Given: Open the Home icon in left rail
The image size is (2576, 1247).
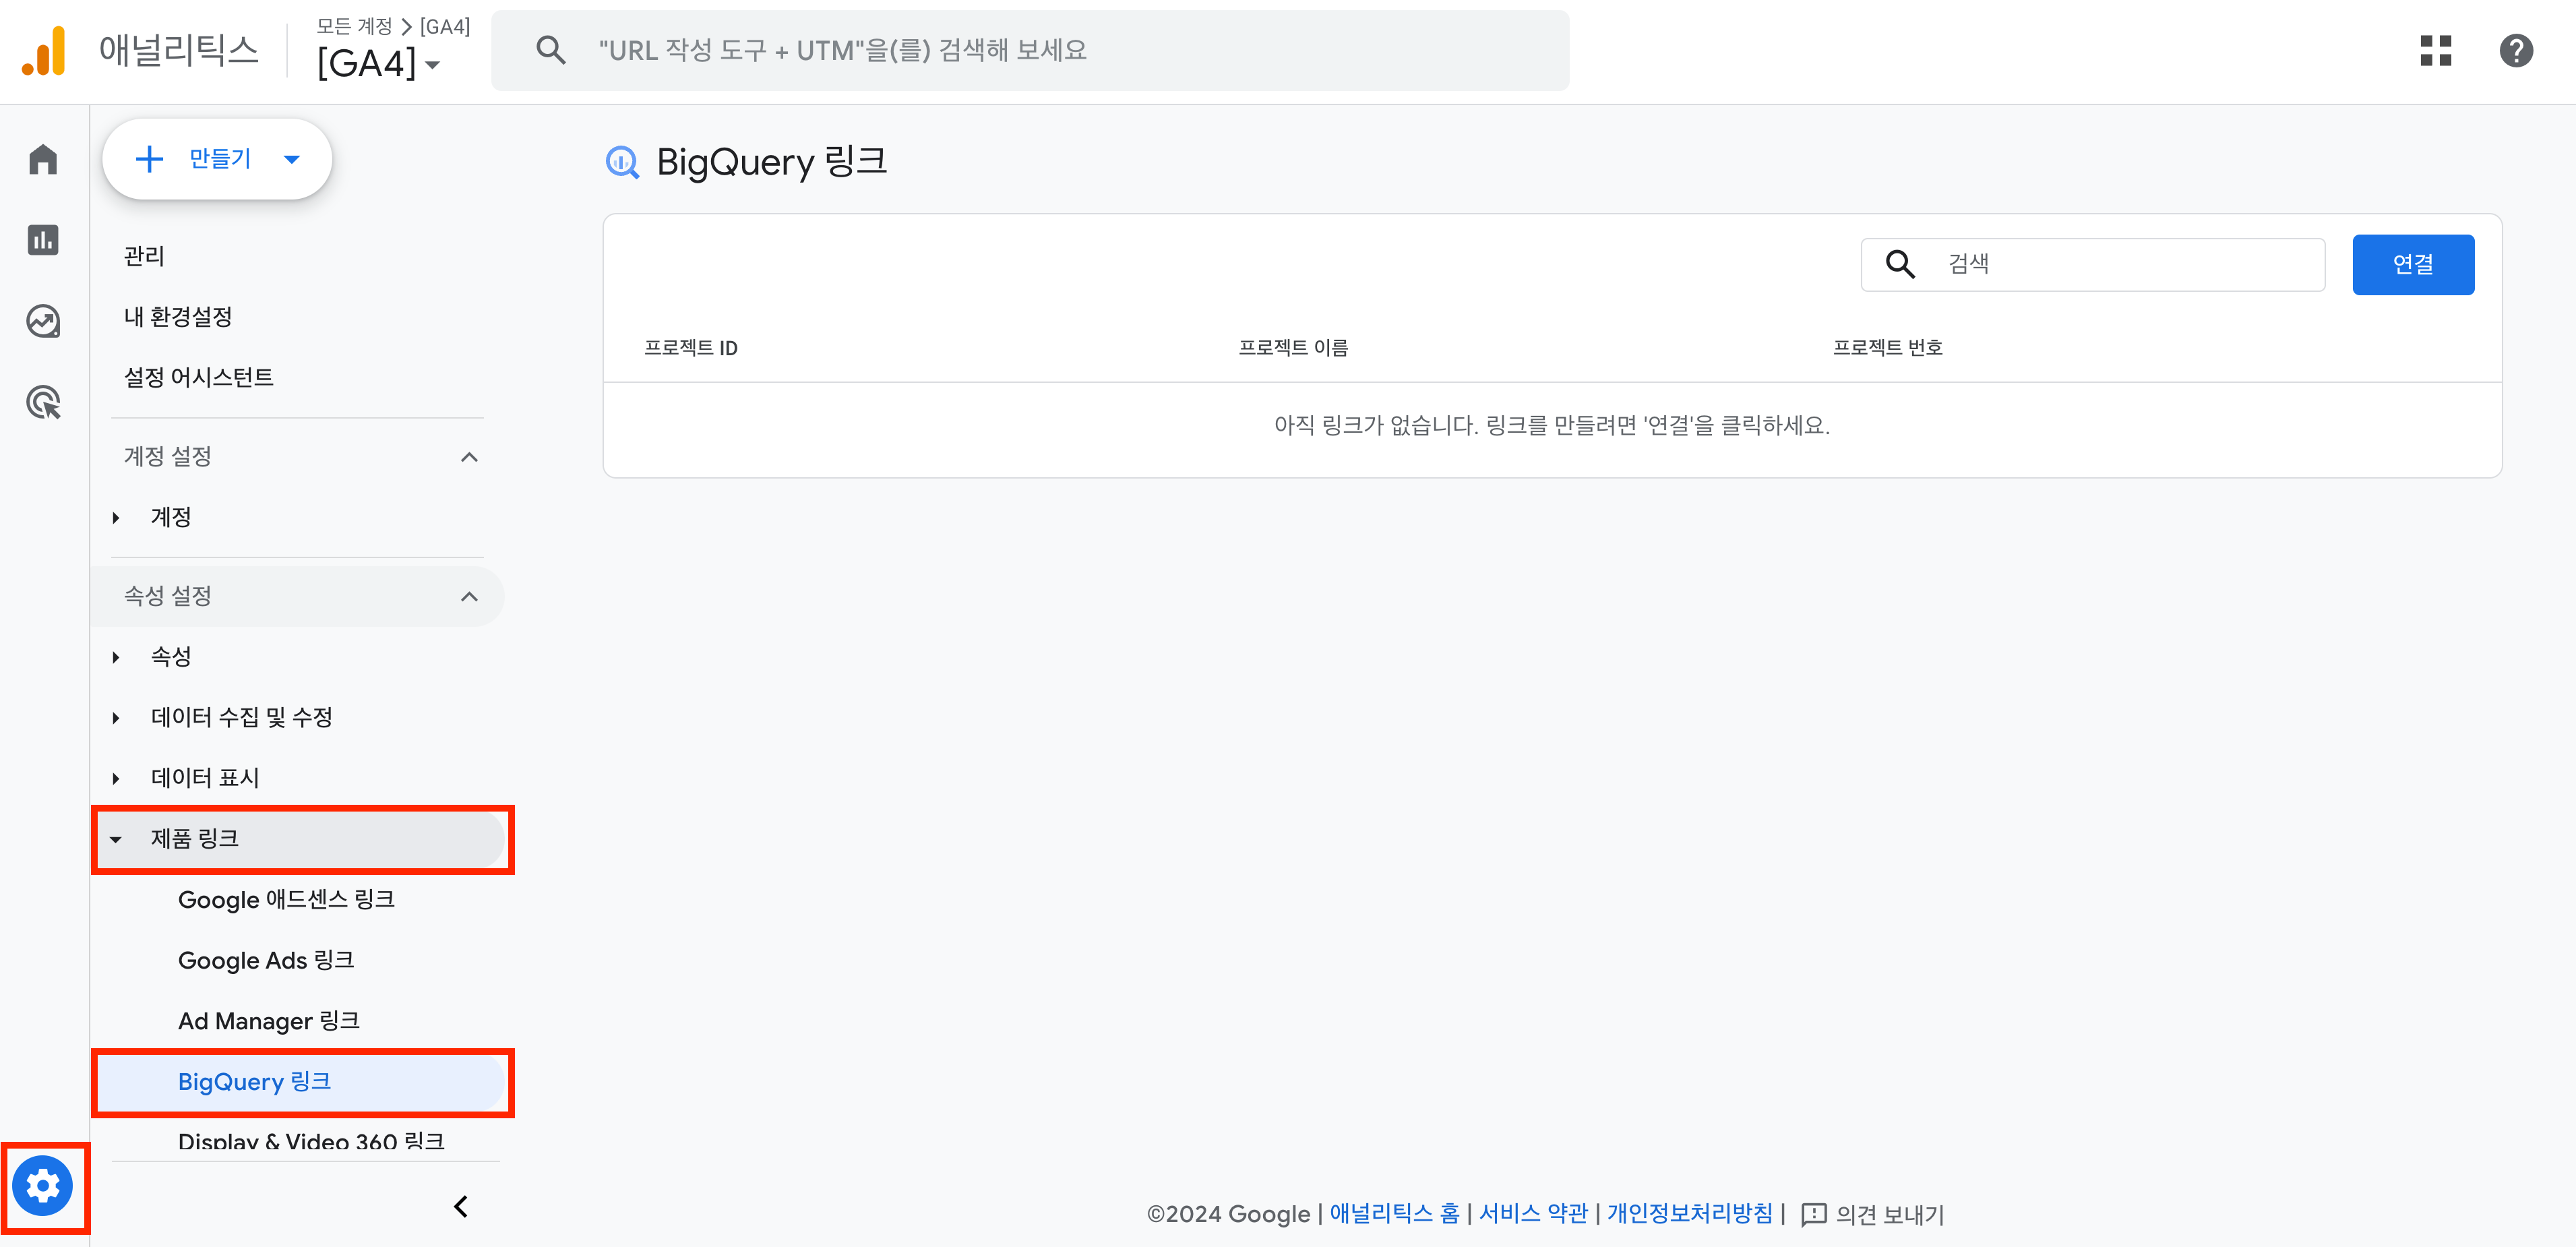Looking at the screenshot, I should [43, 159].
